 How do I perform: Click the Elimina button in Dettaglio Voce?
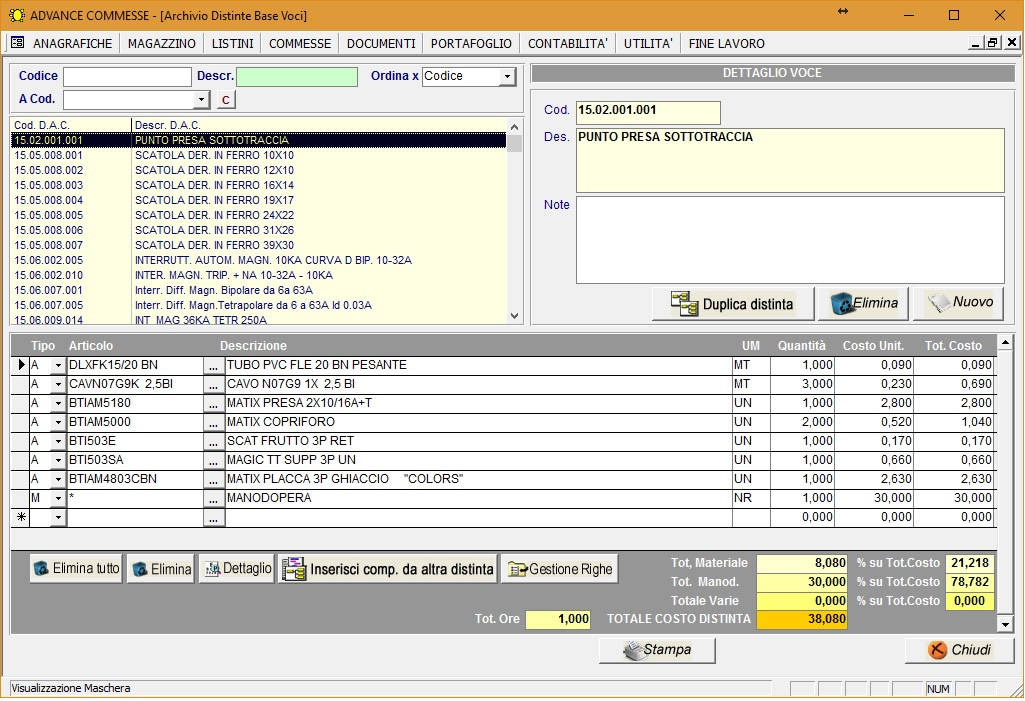(864, 304)
